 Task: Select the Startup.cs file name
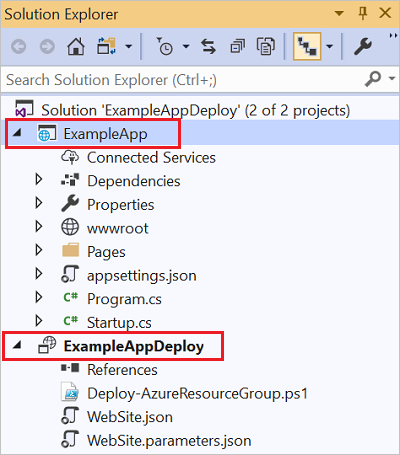[119, 323]
